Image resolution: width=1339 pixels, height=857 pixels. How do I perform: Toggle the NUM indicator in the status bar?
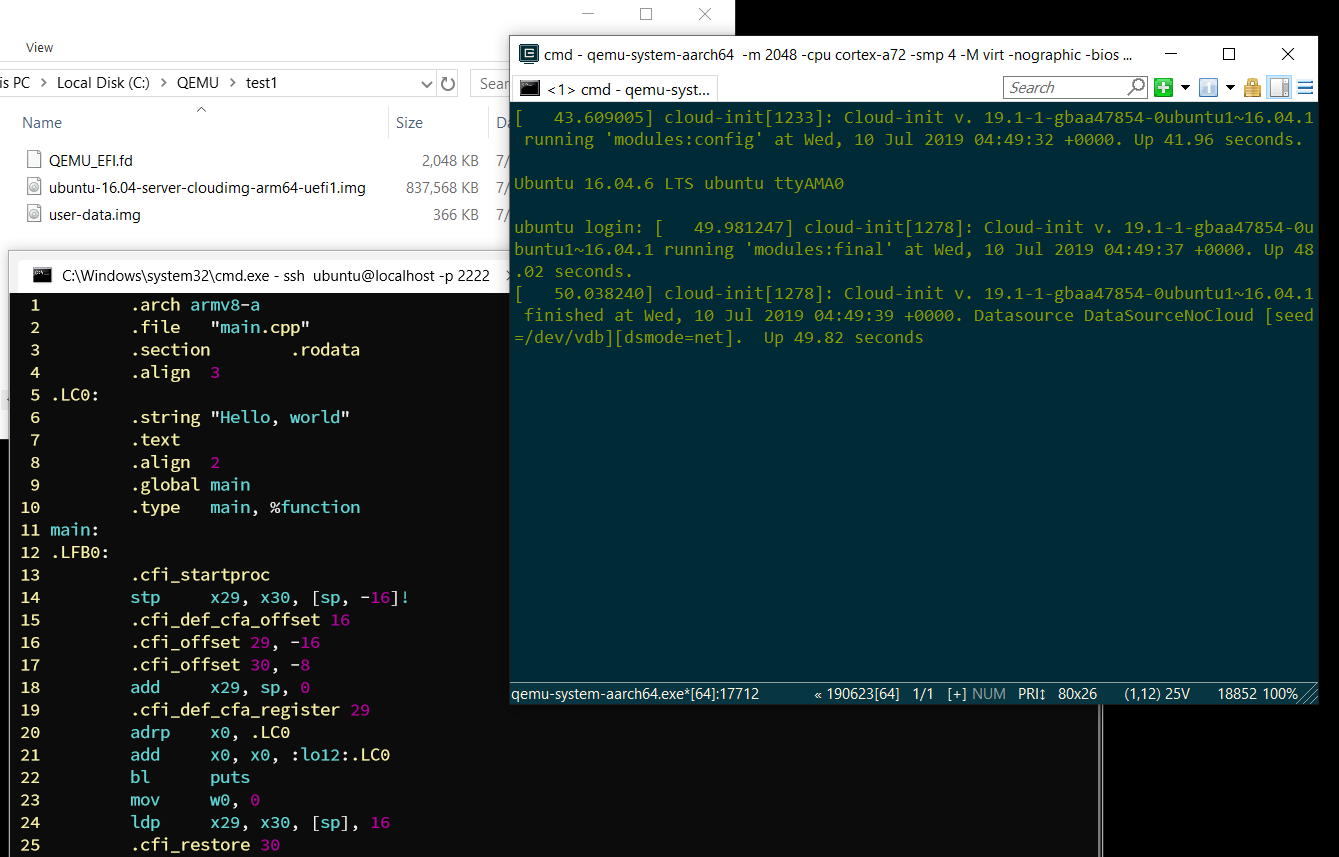point(988,693)
